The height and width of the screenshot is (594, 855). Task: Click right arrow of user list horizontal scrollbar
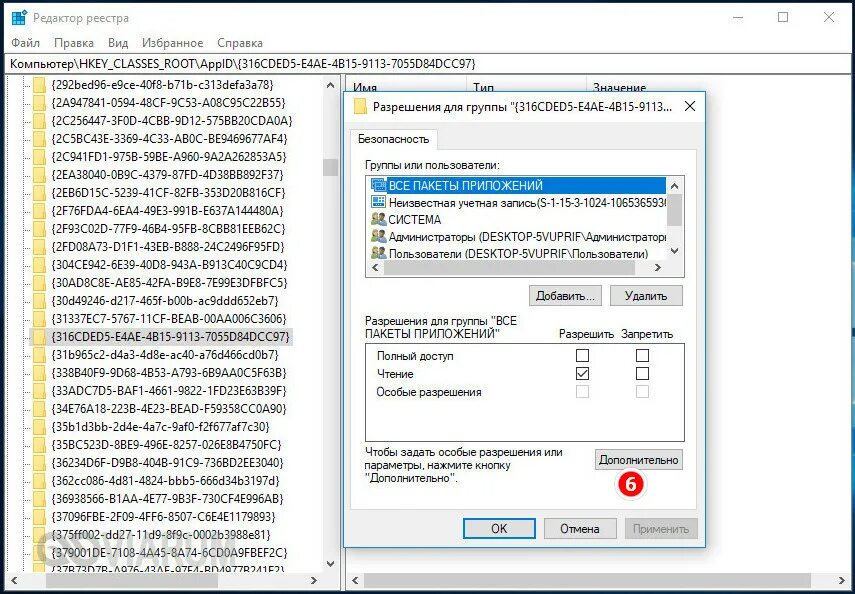click(658, 267)
